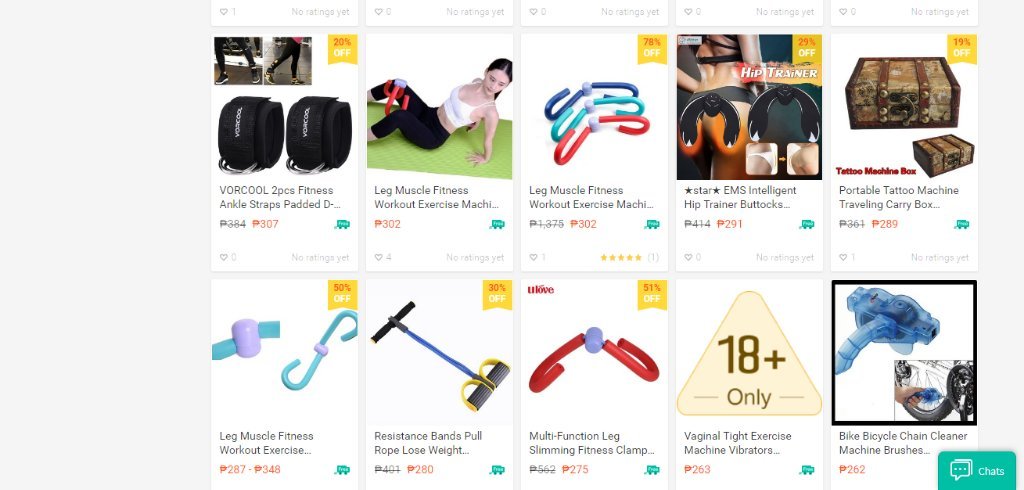Open Chats button chat icon
Viewport: 1024px width, 490px height.
coord(961,470)
